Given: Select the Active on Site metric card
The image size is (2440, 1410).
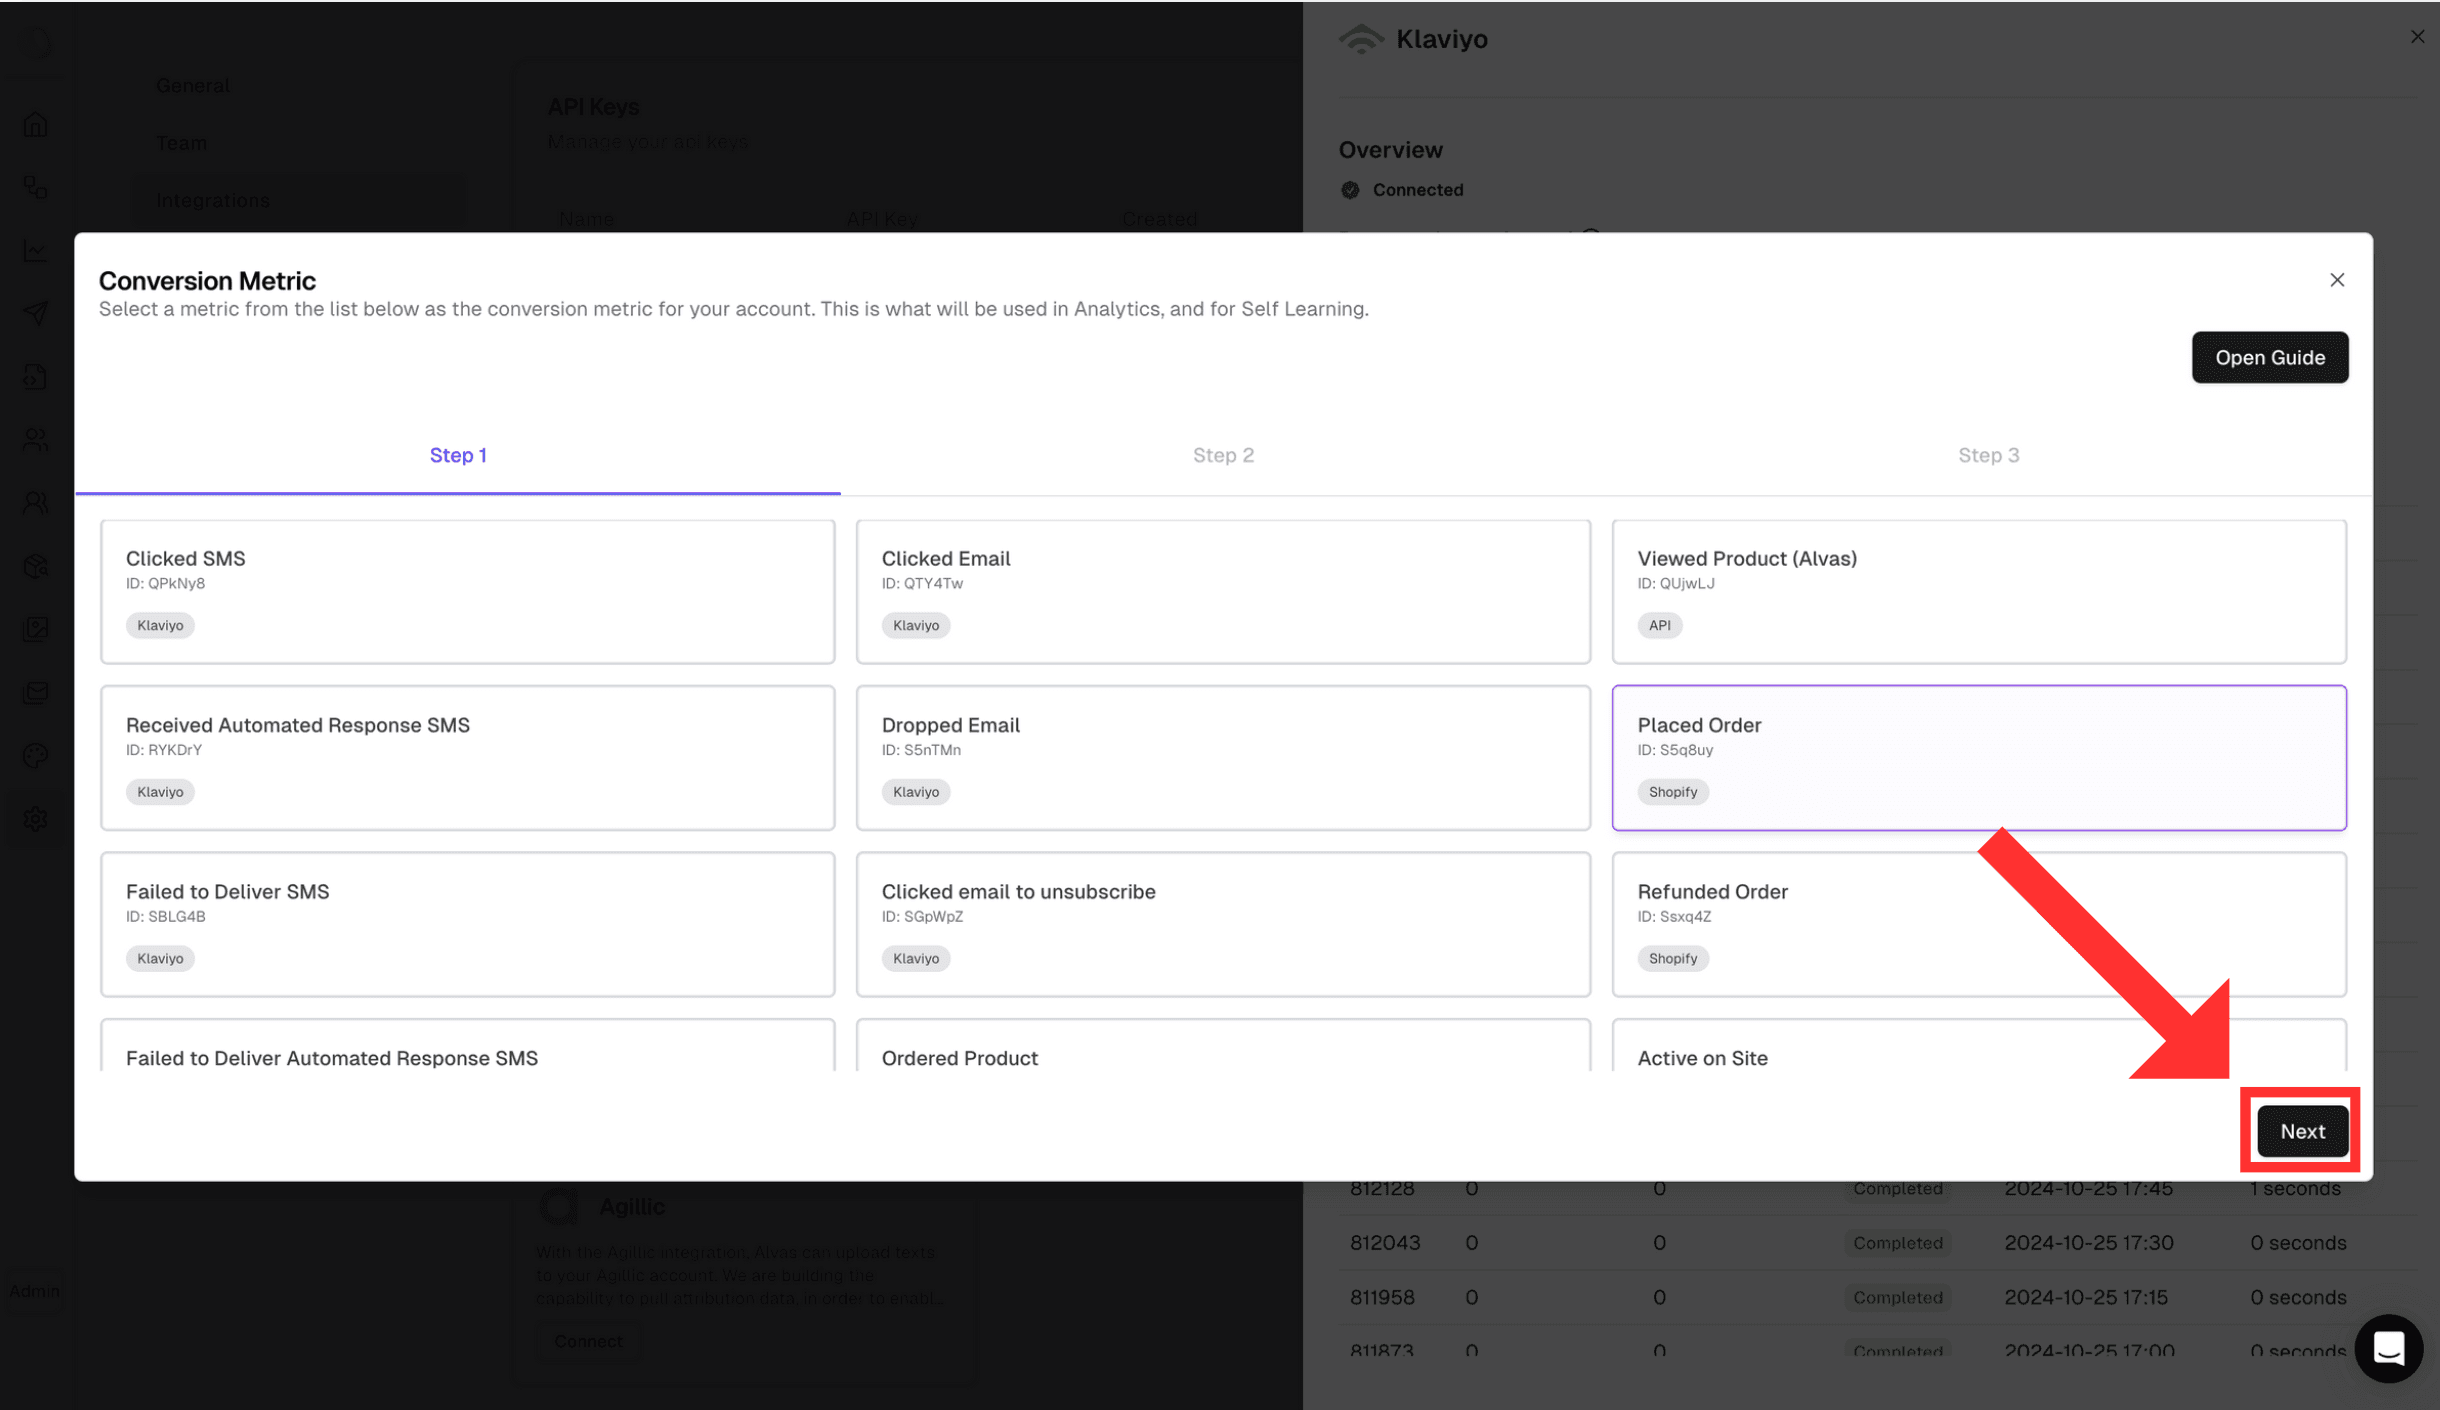Looking at the screenshot, I should pos(1978,1045).
